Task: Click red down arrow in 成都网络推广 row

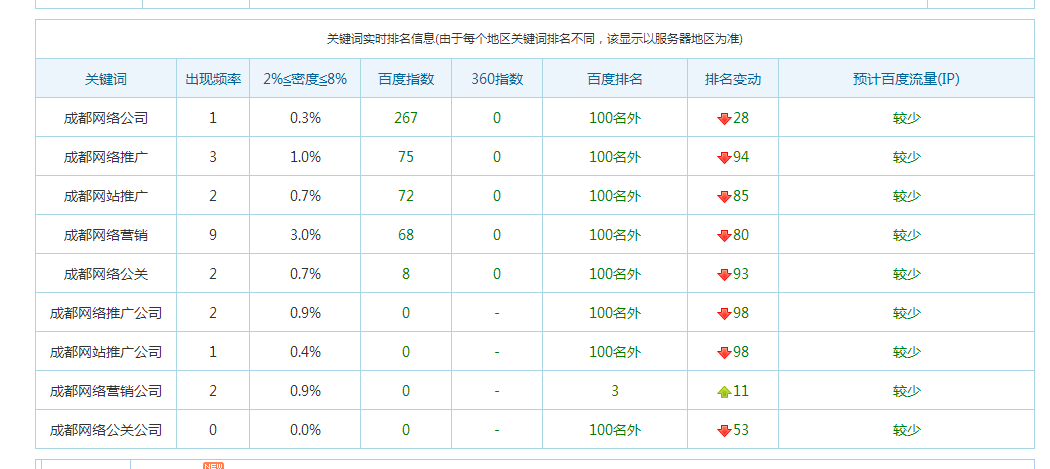Action: (724, 157)
